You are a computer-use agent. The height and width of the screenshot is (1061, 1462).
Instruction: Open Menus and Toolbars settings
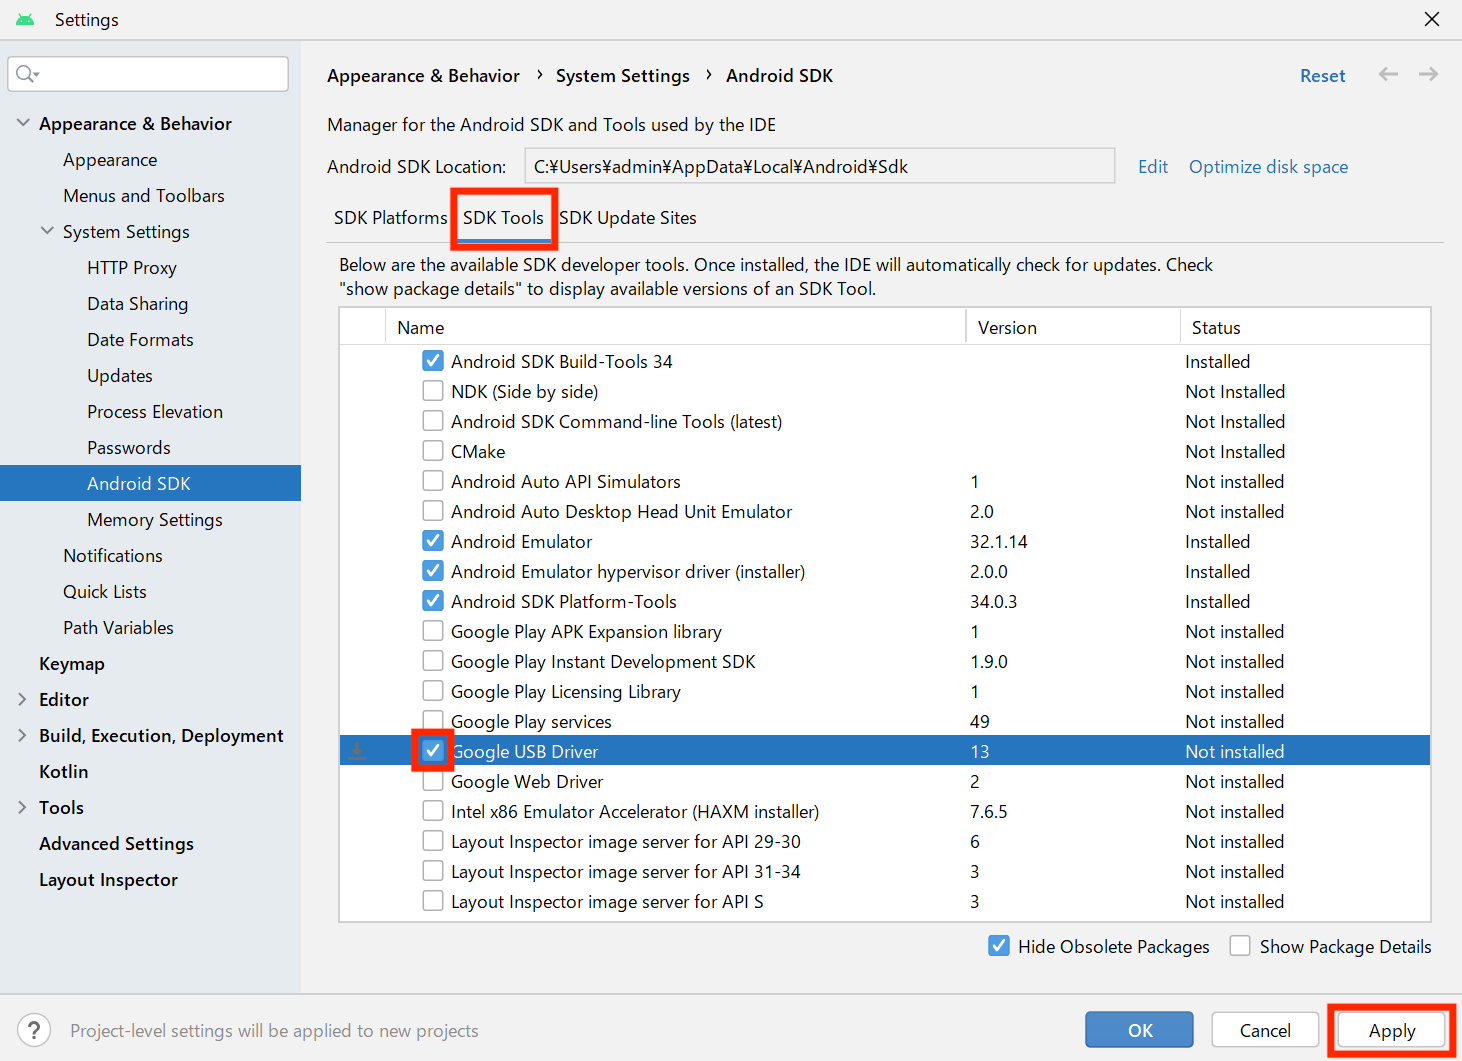(144, 196)
